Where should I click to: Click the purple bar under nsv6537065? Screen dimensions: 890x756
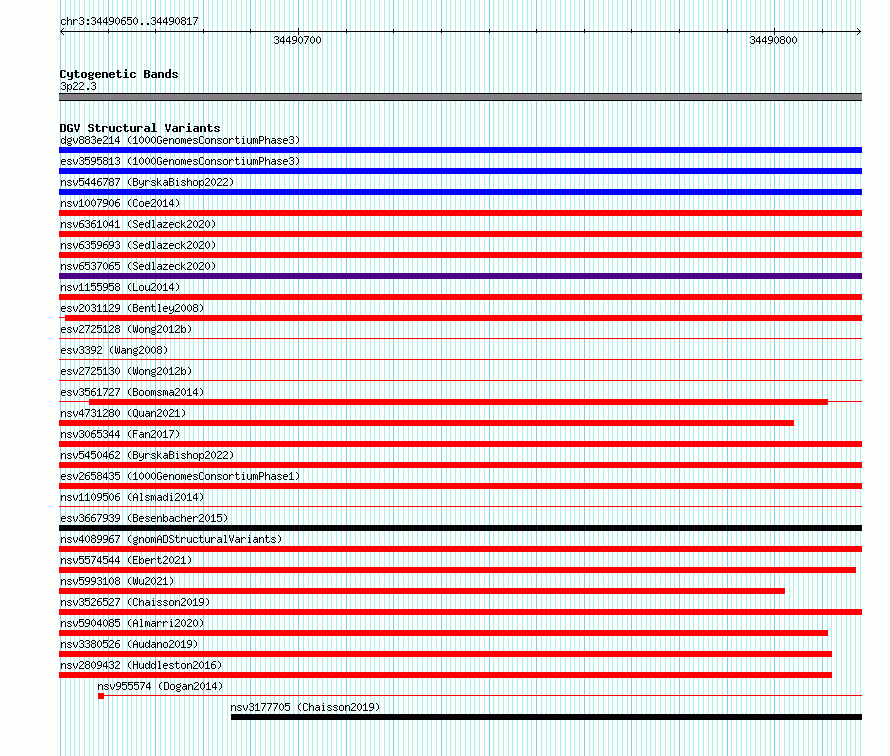(460, 276)
